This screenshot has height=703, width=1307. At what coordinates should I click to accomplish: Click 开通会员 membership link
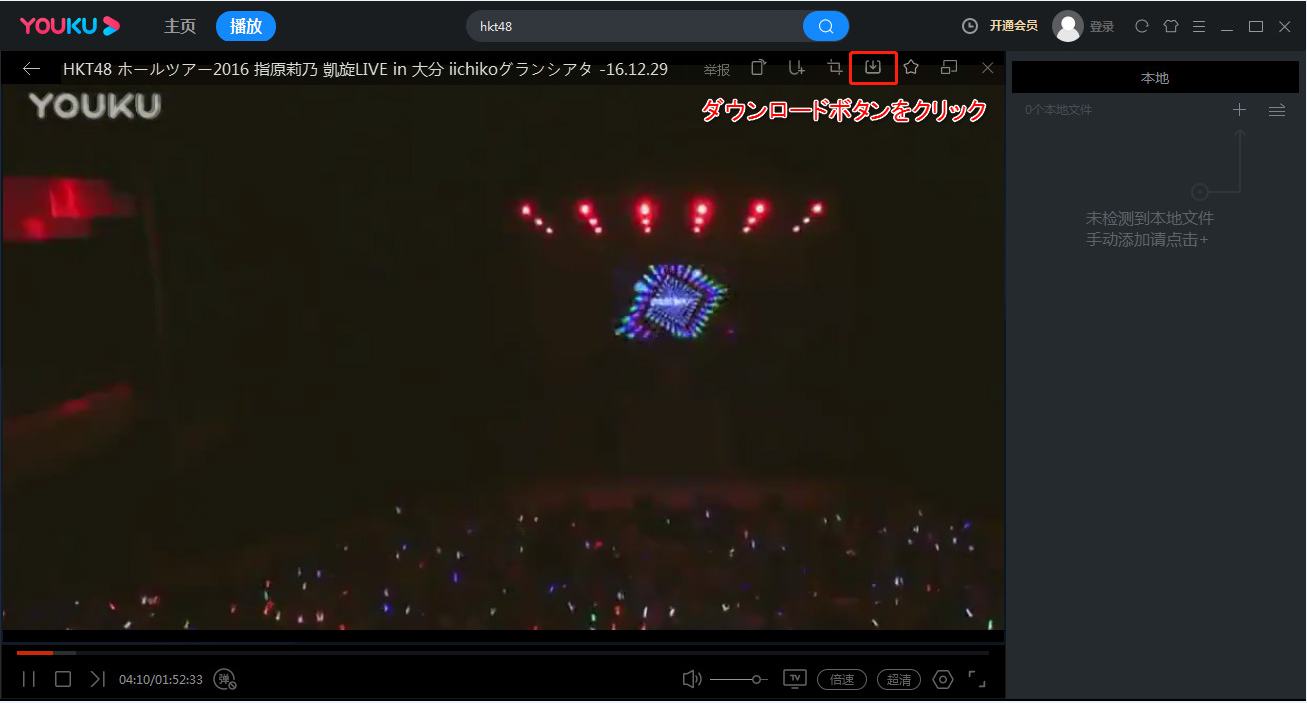click(x=1014, y=26)
